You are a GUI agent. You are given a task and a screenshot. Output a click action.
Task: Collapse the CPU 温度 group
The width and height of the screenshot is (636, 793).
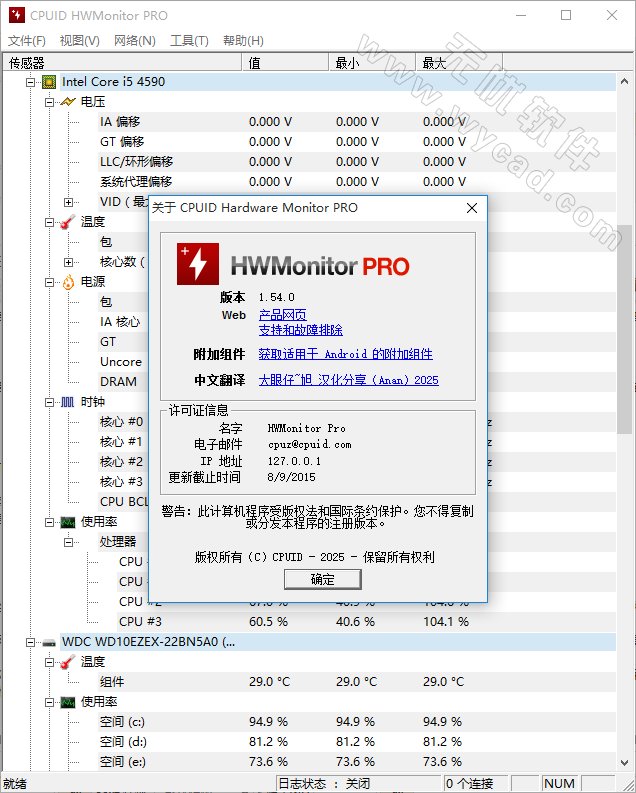coord(49,222)
